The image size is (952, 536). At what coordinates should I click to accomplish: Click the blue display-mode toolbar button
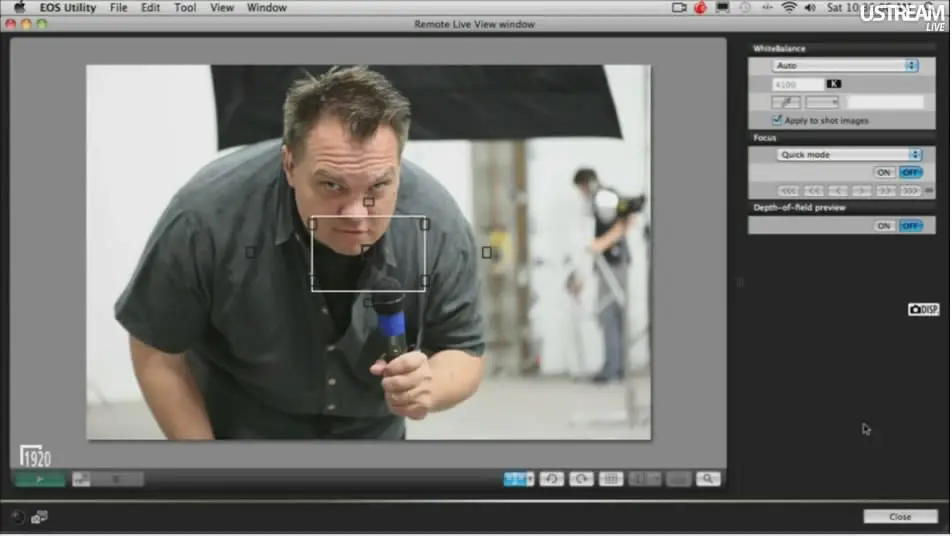515,479
